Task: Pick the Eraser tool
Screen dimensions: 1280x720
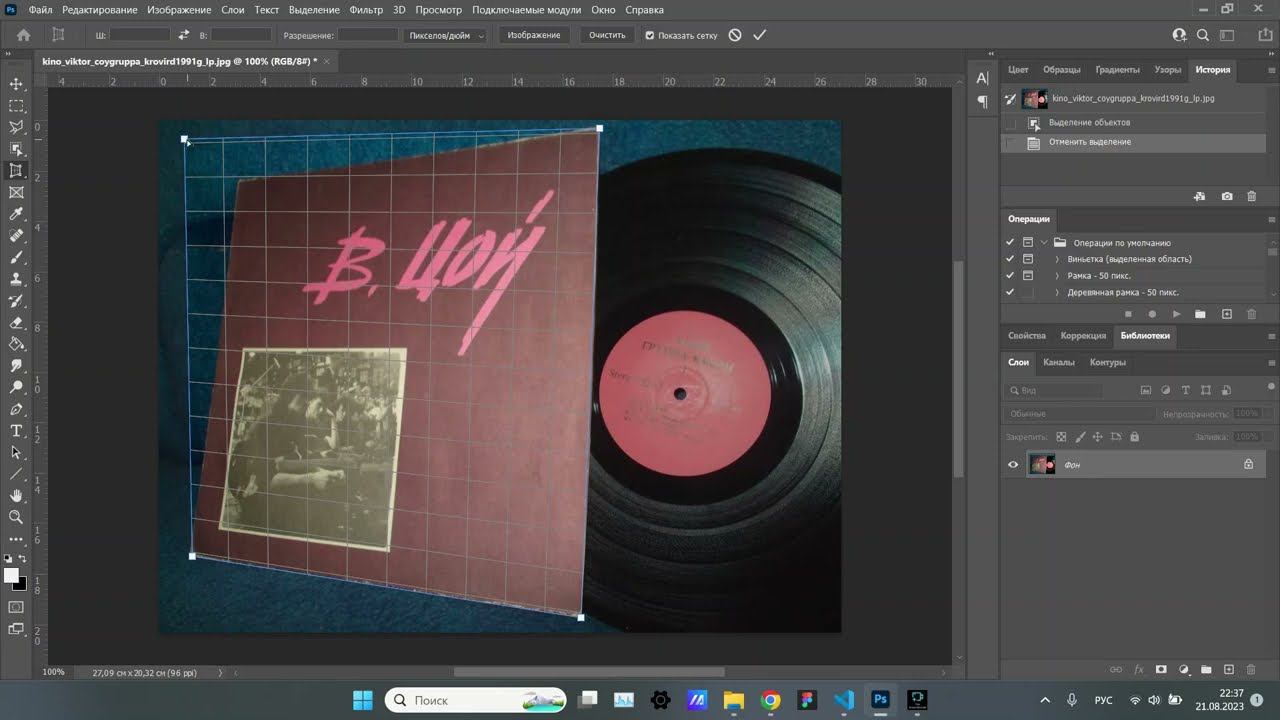Action: click(x=16, y=323)
